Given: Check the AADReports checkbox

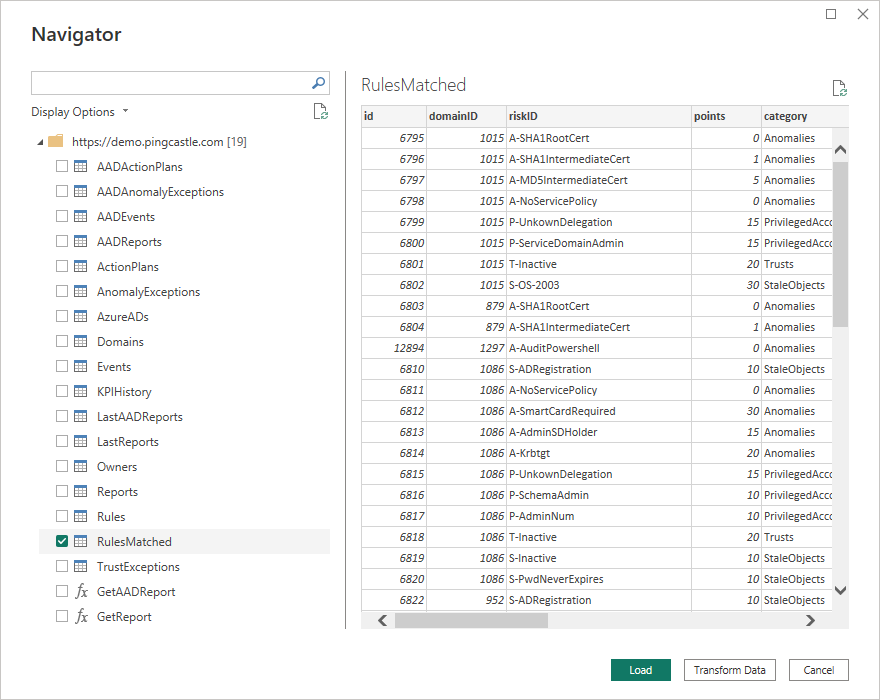Looking at the screenshot, I should (x=62, y=241).
